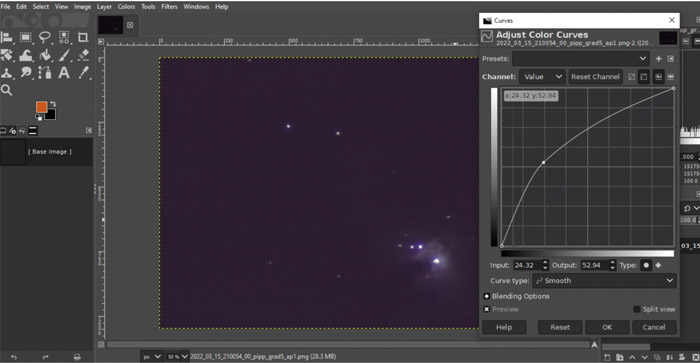Open the Edit menu
The width and height of the screenshot is (700, 363).
click(21, 7)
